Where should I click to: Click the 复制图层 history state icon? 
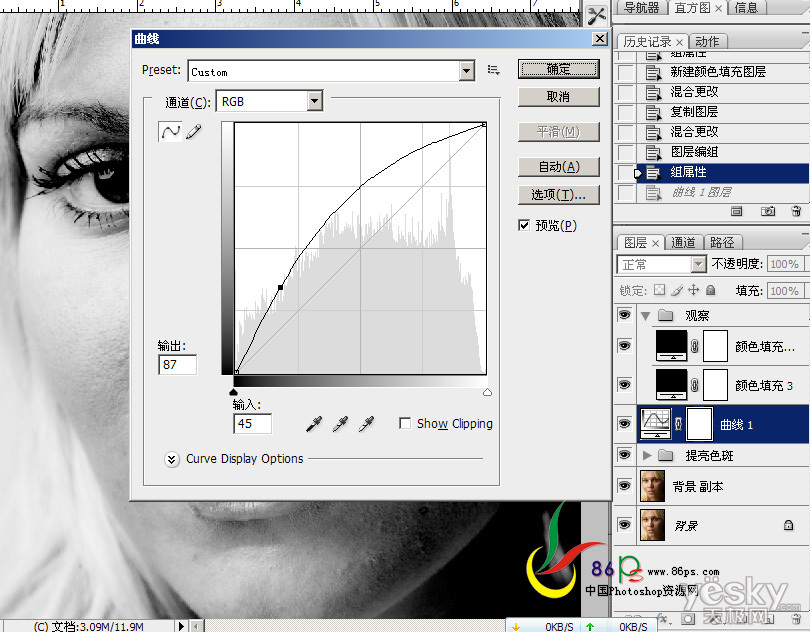pos(653,112)
